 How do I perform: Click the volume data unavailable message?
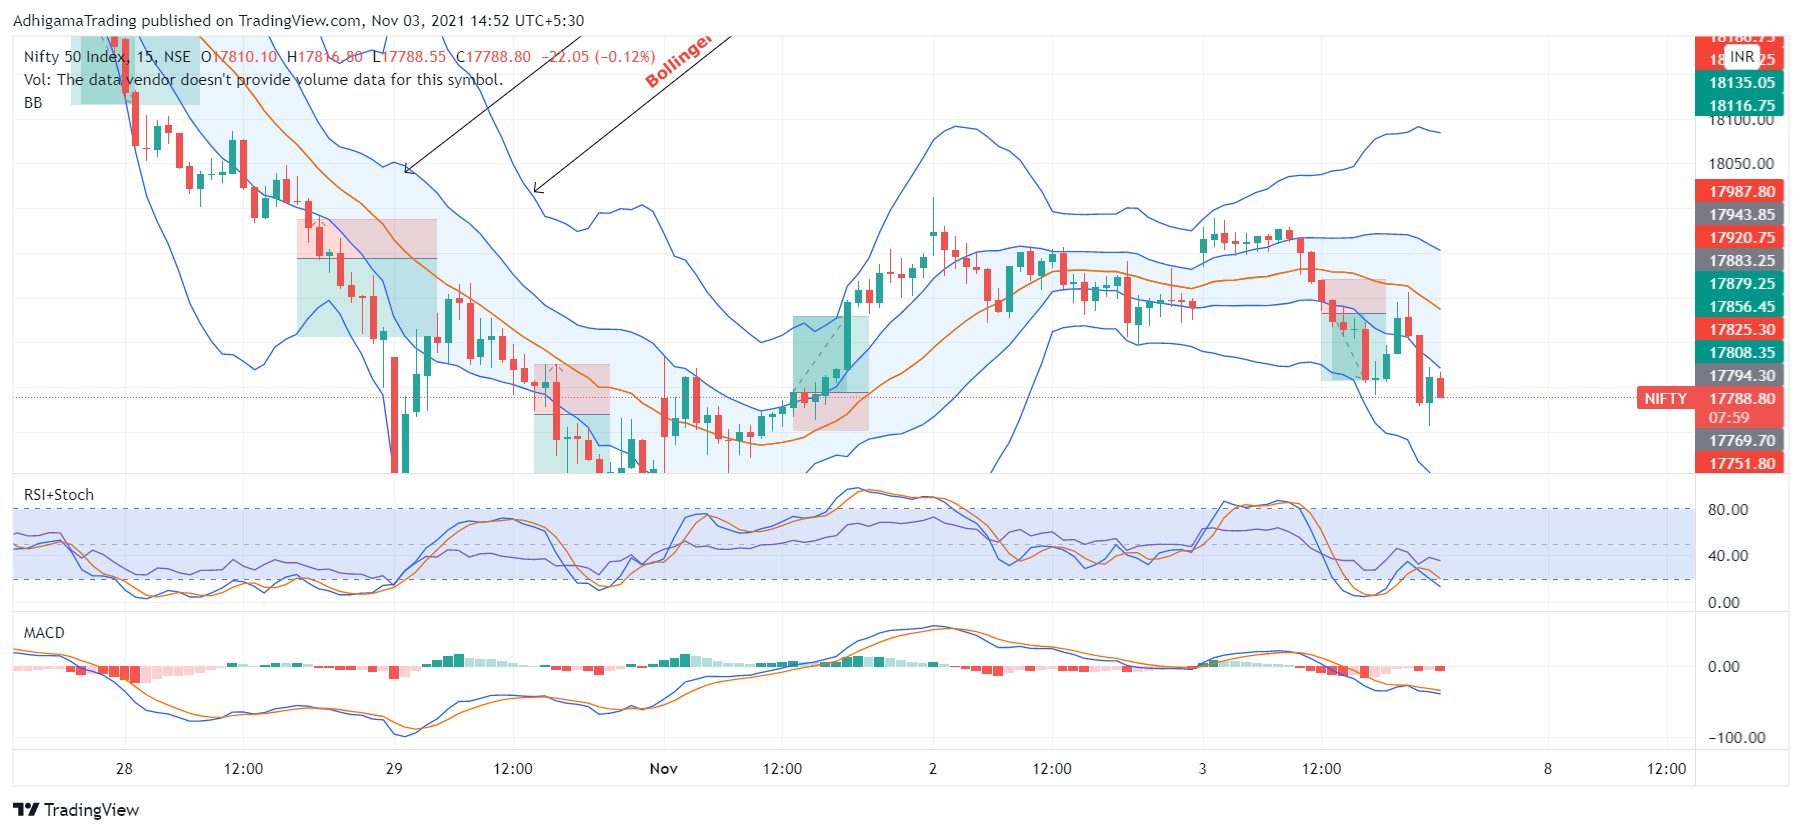pyautogui.click(x=263, y=80)
